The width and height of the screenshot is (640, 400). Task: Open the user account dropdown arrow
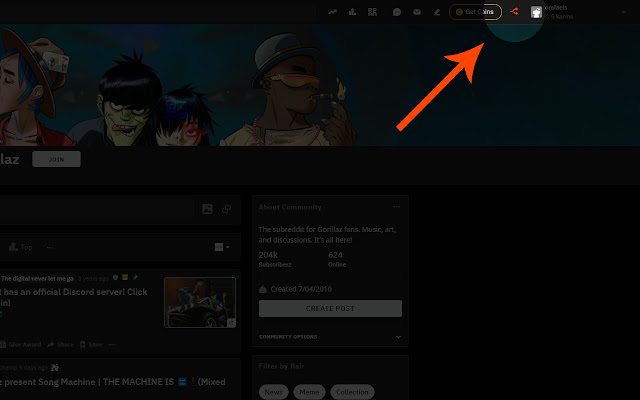(624, 12)
